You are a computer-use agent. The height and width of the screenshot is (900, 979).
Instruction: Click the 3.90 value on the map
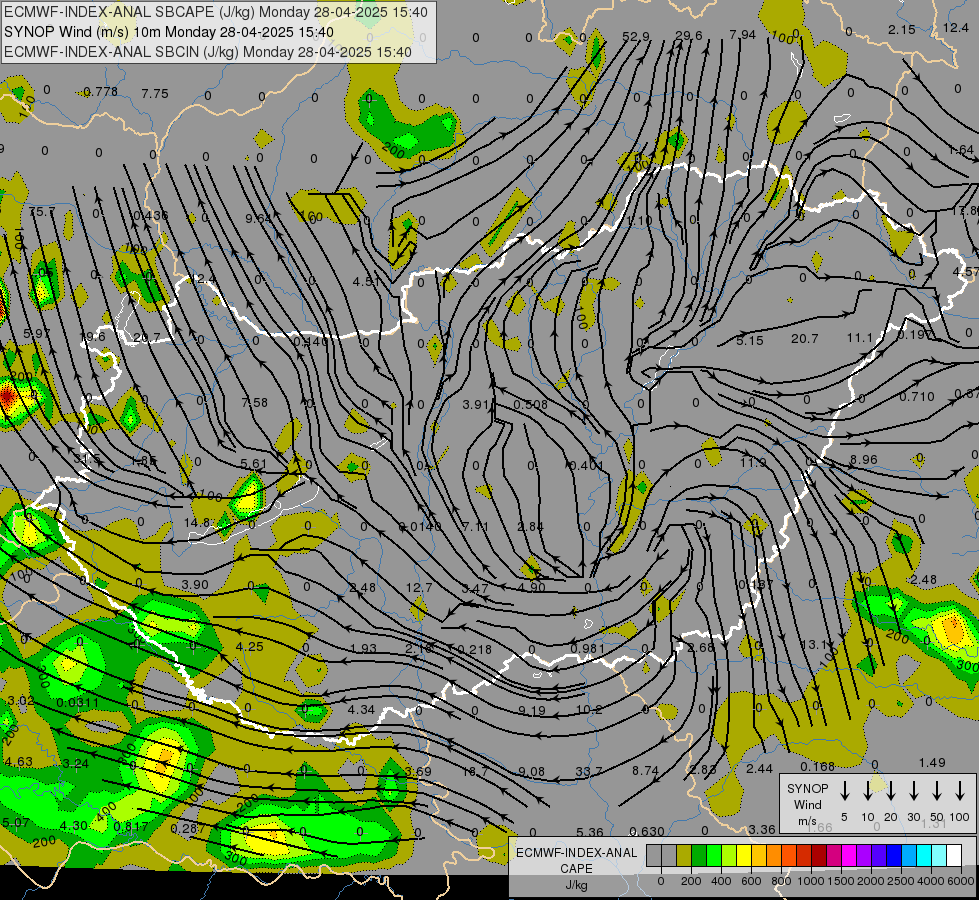(195, 585)
